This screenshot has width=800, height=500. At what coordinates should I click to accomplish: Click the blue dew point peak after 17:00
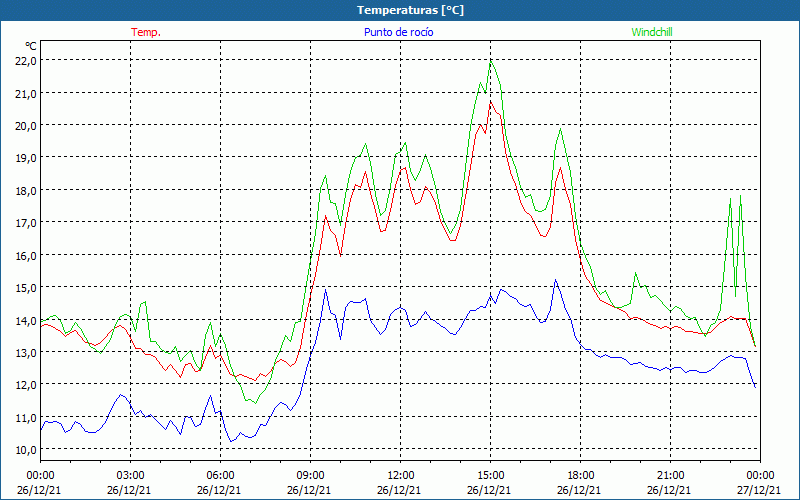point(556,280)
